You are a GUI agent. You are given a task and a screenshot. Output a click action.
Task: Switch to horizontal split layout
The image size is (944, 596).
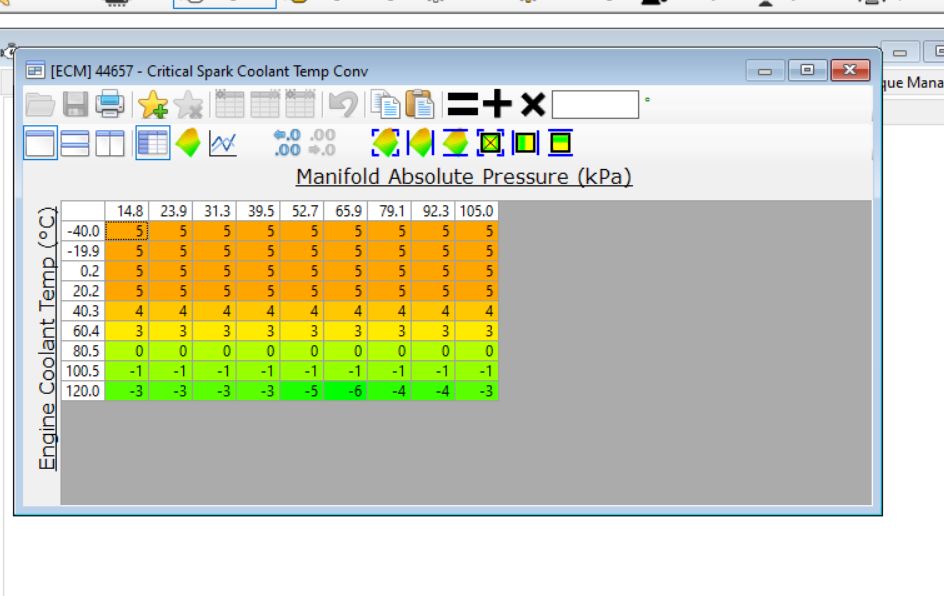[75, 144]
